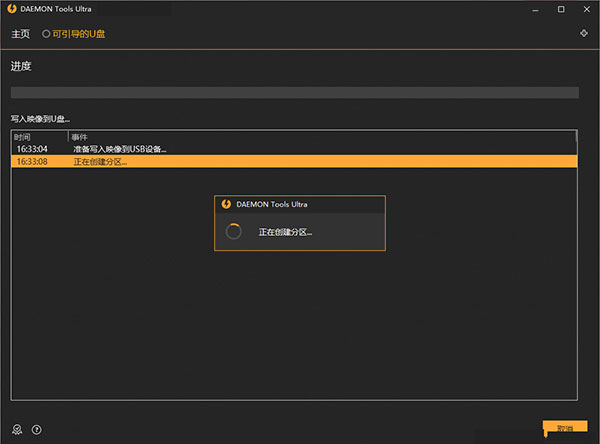600x444 pixels.
Task: Click the pin icon at top right
Action: (584, 34)
